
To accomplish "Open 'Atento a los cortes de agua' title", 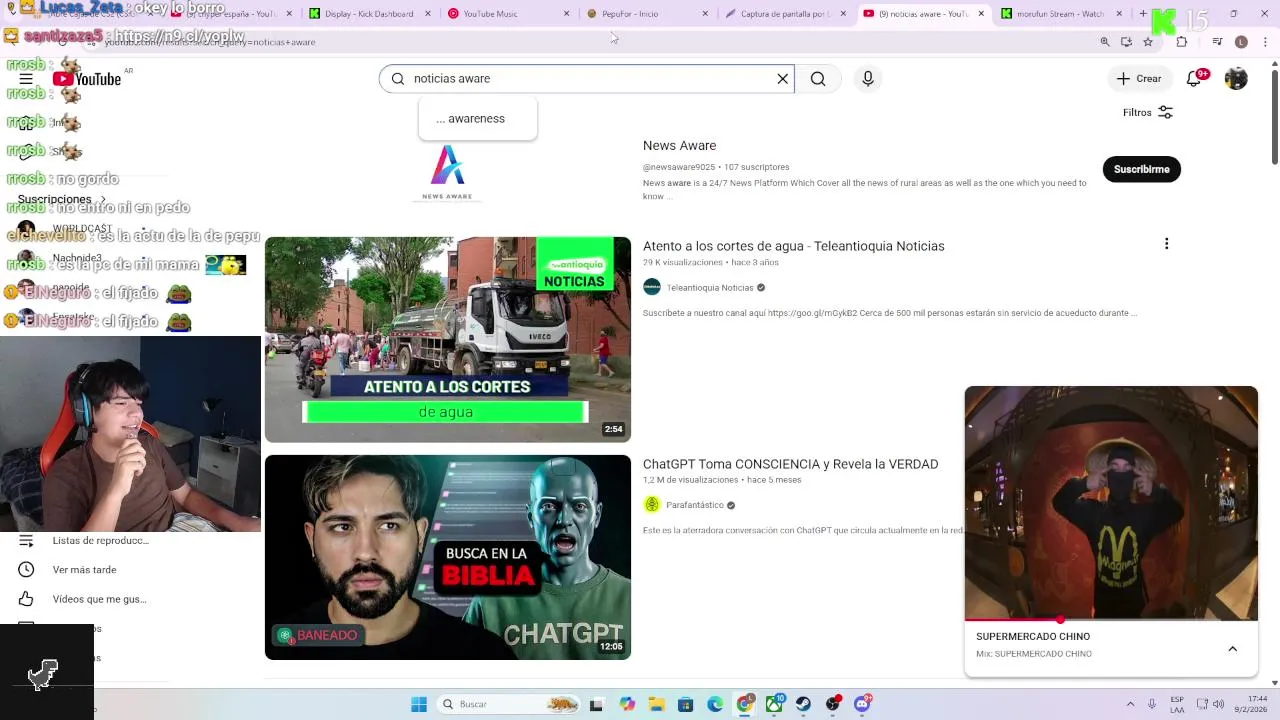I will (x=793, y=246).
